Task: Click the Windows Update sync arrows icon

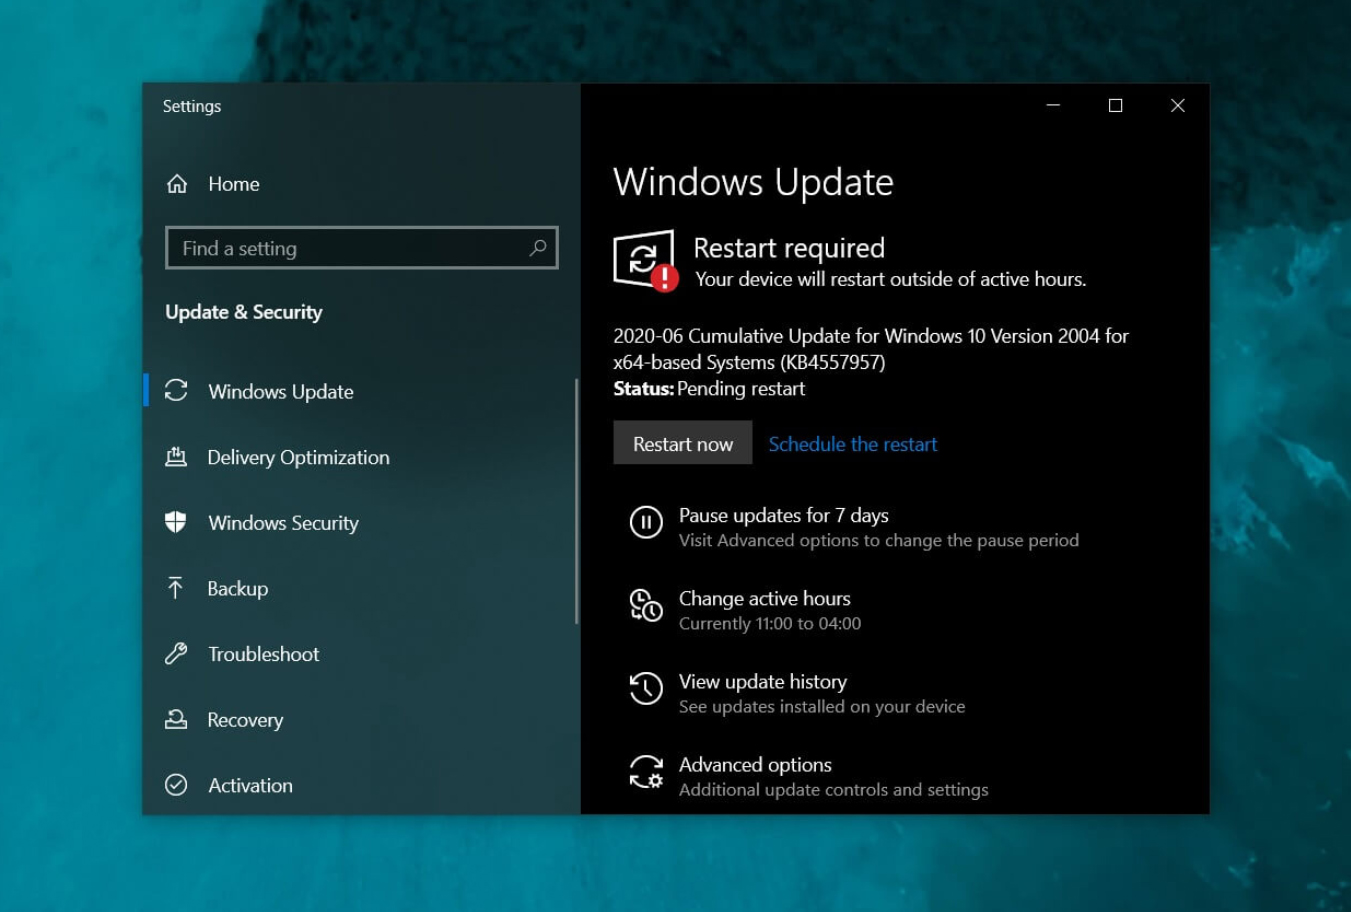Action: [176, 391]
